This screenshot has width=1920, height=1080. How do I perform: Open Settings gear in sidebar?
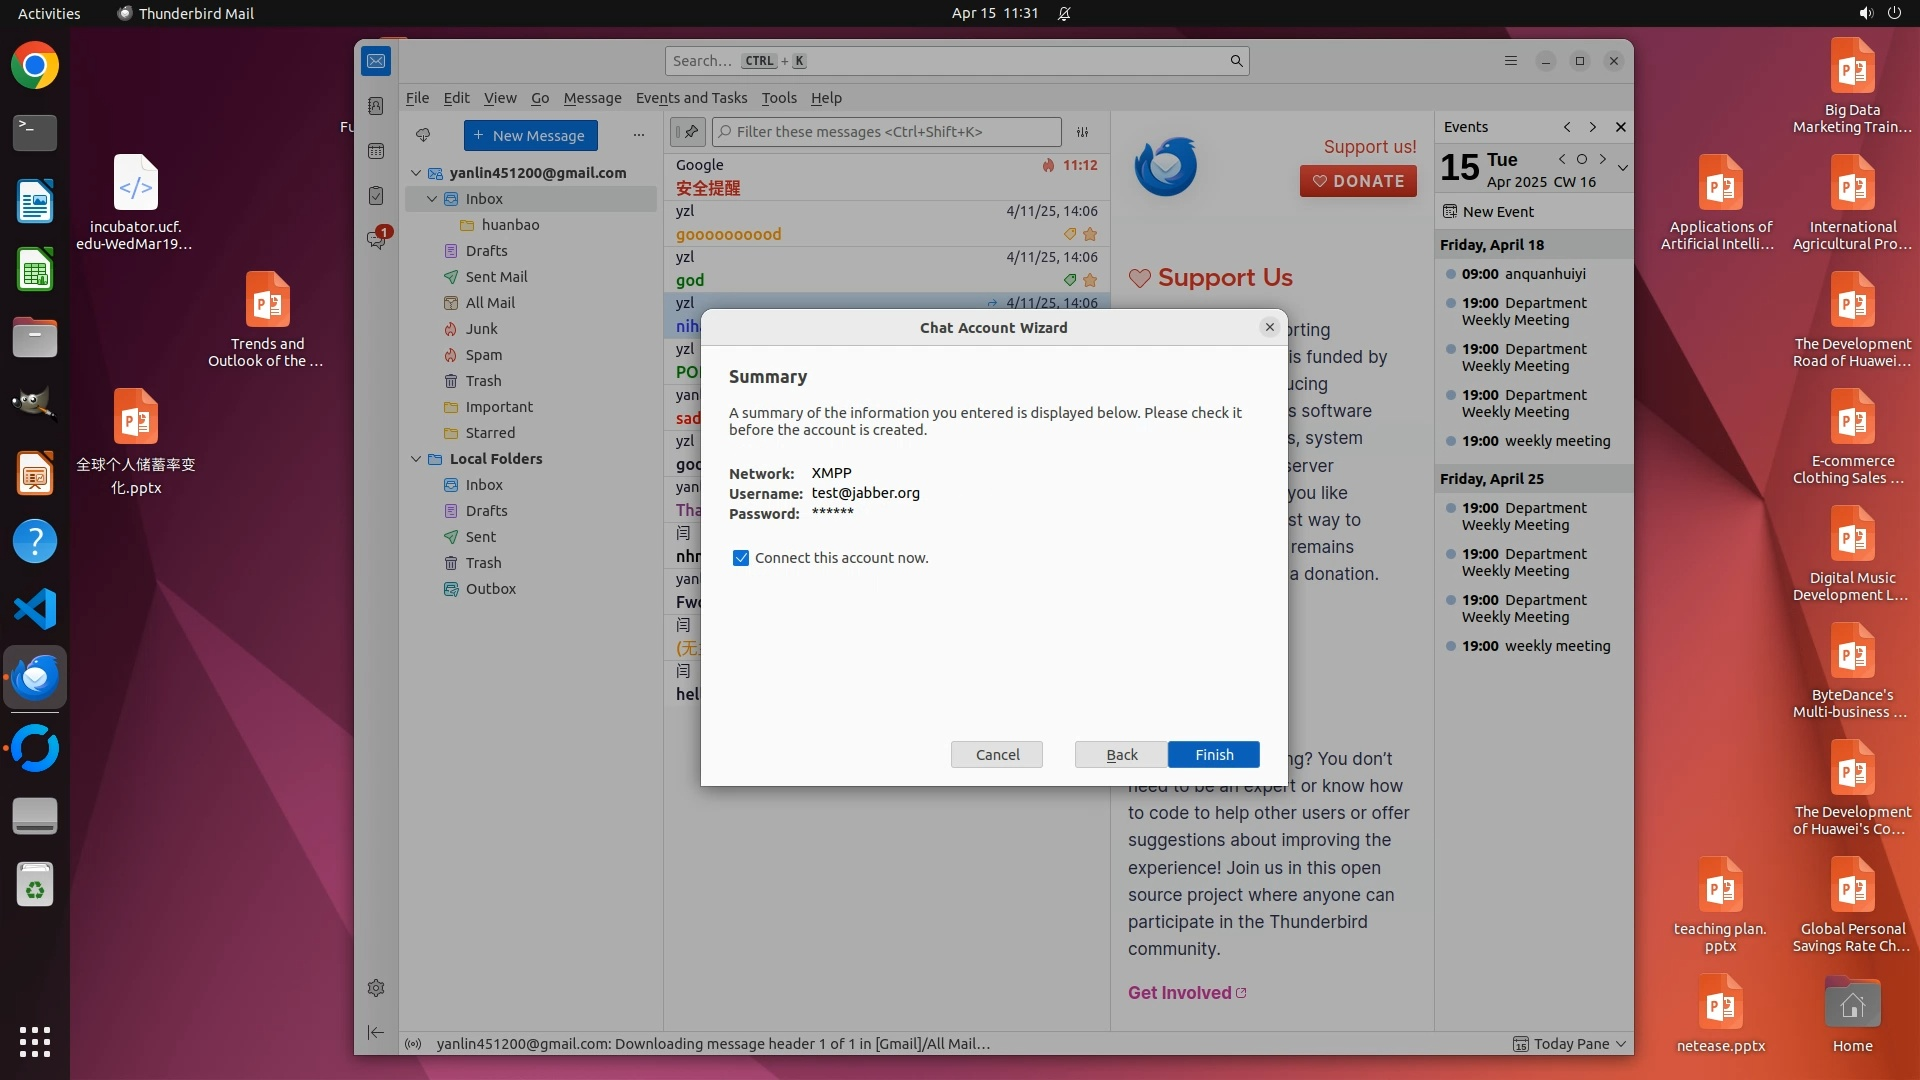click(x=376, y=988)
